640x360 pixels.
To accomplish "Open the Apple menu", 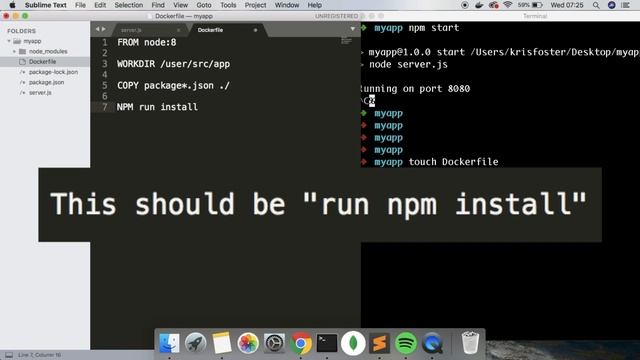I will (x=12, y=5).
